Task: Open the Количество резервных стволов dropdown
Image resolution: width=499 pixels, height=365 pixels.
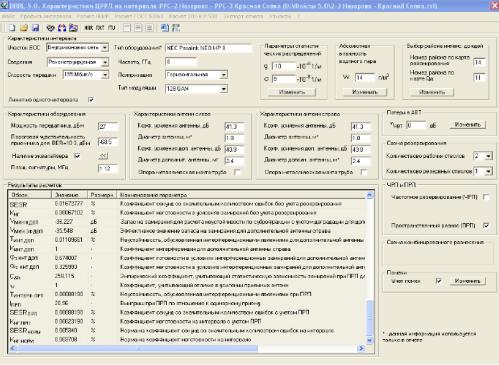Action: tap(488, 171)
